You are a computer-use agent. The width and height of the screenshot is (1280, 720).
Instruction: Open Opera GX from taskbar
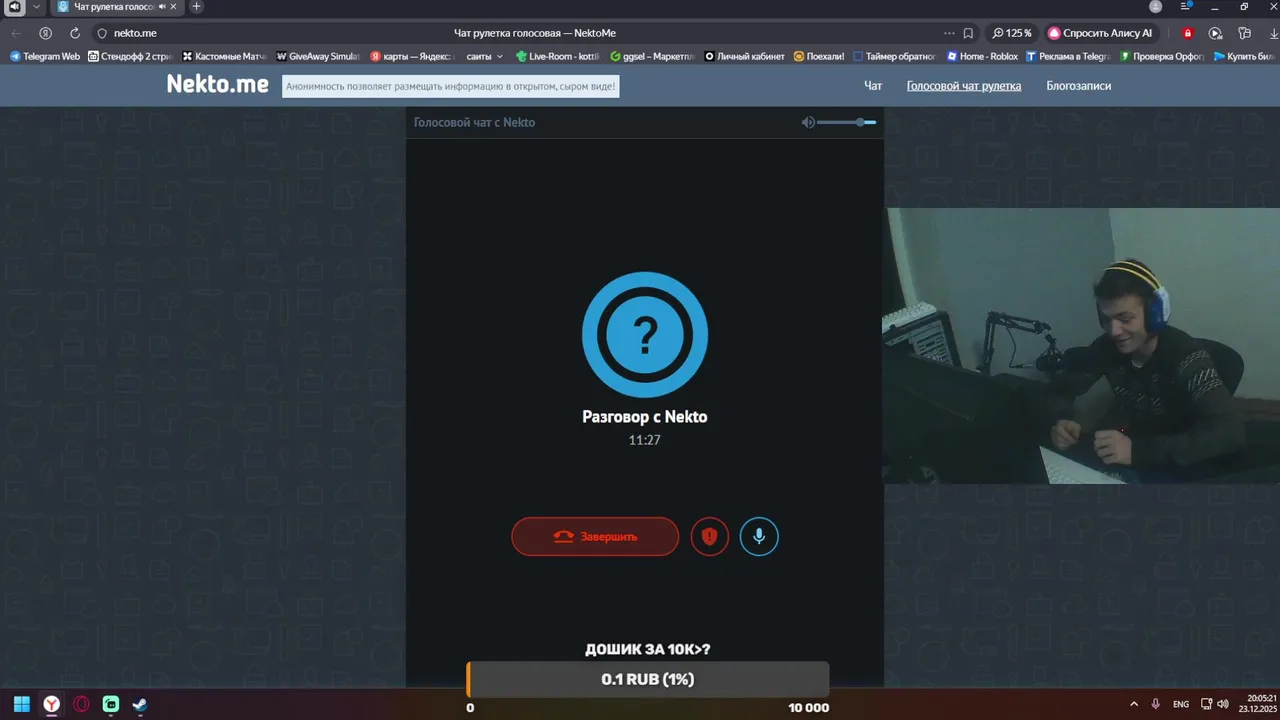point(81,704)
